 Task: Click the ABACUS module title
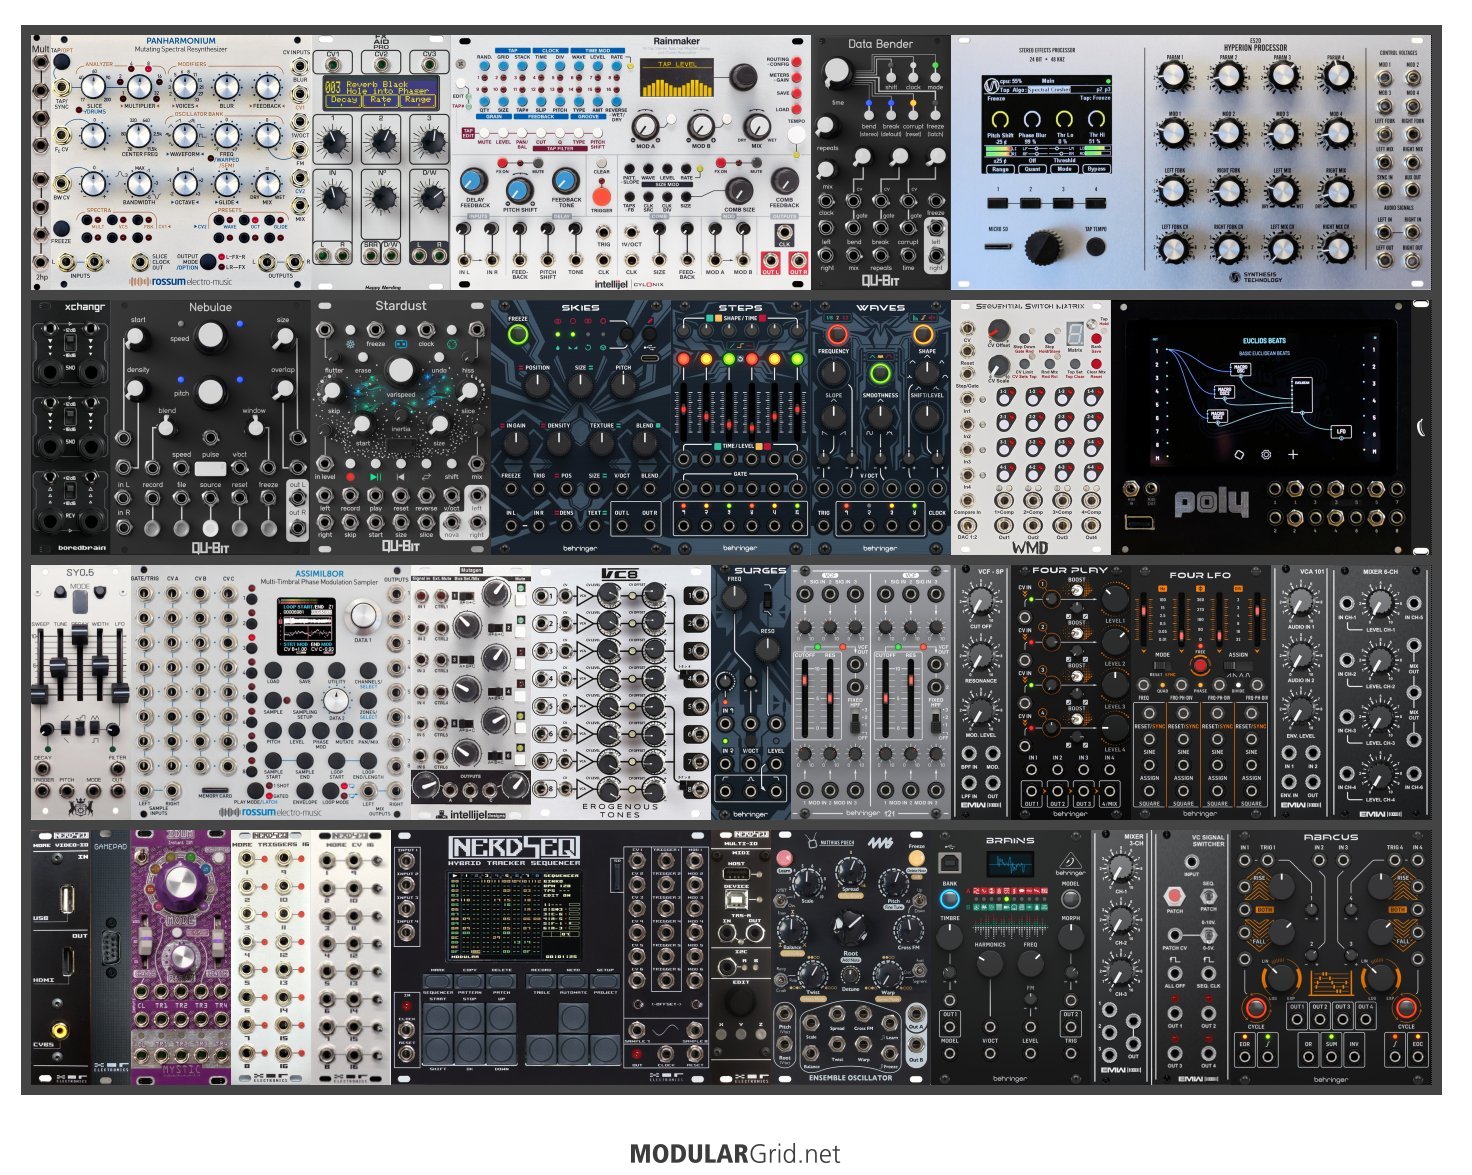coord(1331,837)
